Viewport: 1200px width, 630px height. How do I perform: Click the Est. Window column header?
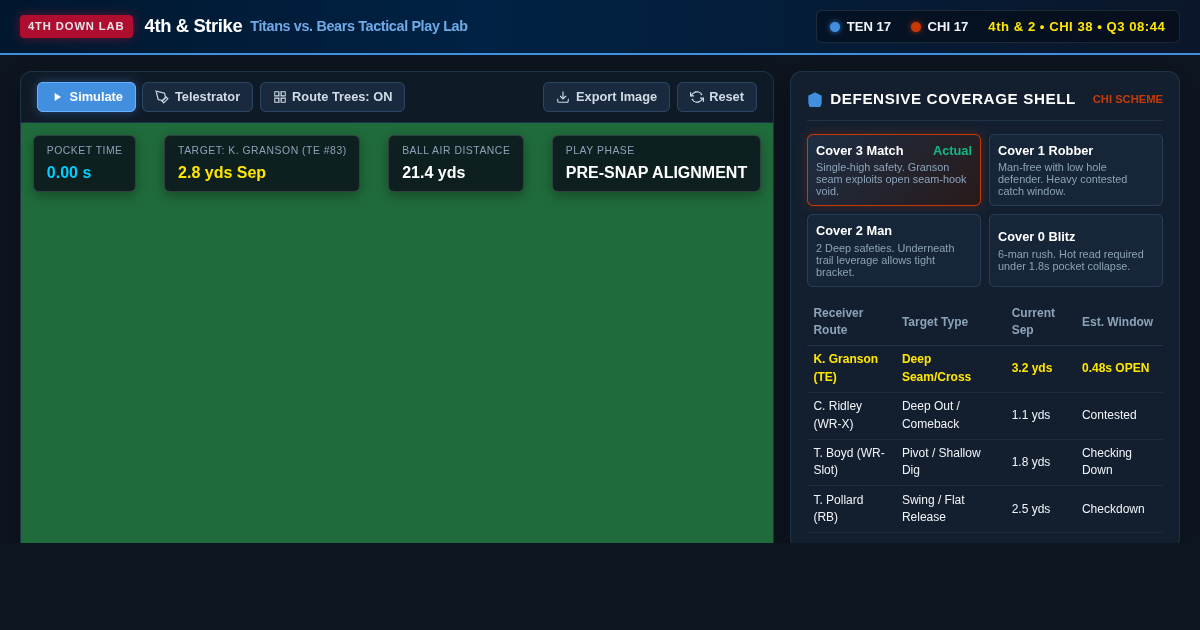[1117, 322]
